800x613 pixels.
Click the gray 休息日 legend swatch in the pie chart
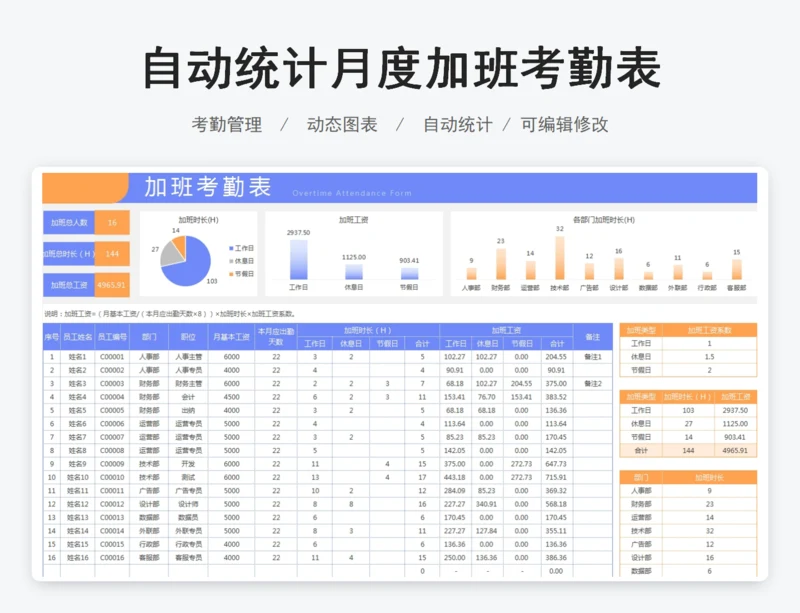click(231, 261)
